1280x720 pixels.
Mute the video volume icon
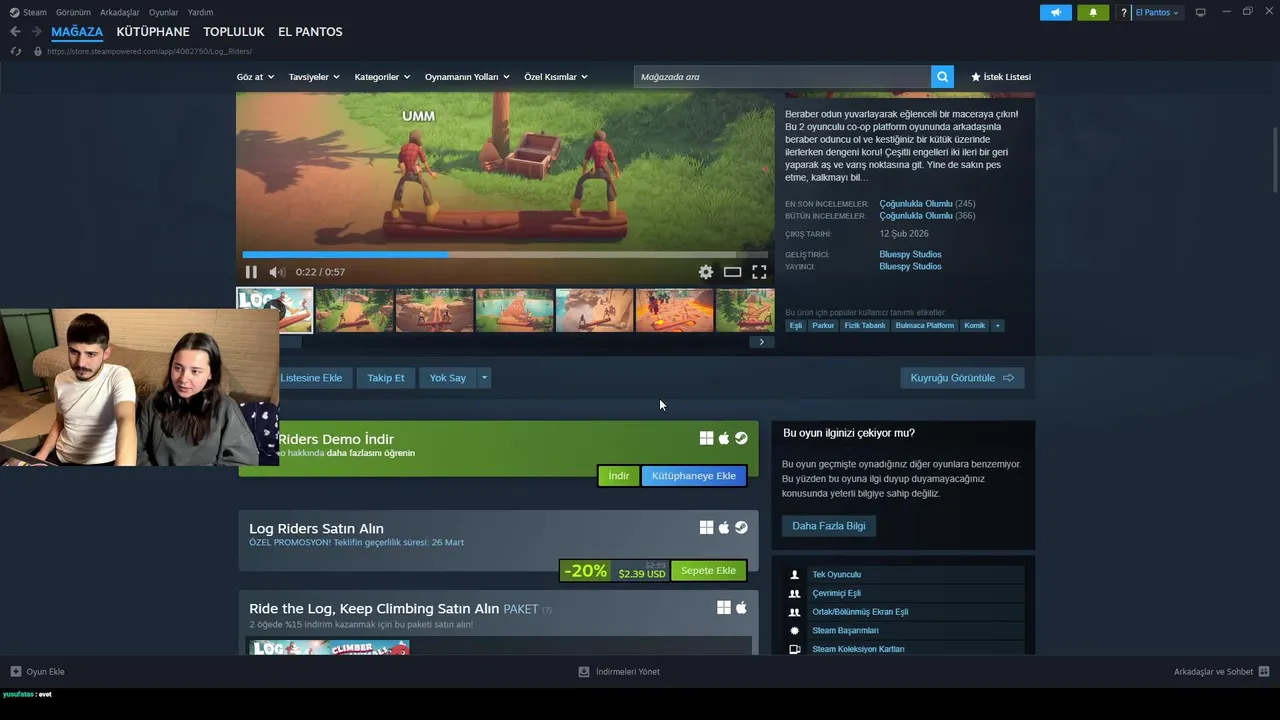tap(277, 272)
